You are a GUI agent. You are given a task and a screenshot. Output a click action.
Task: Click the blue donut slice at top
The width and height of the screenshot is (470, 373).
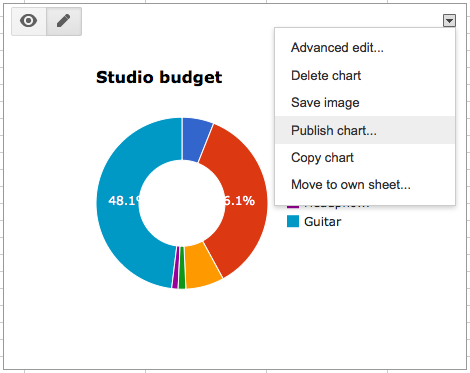click(x=195, y=139)
